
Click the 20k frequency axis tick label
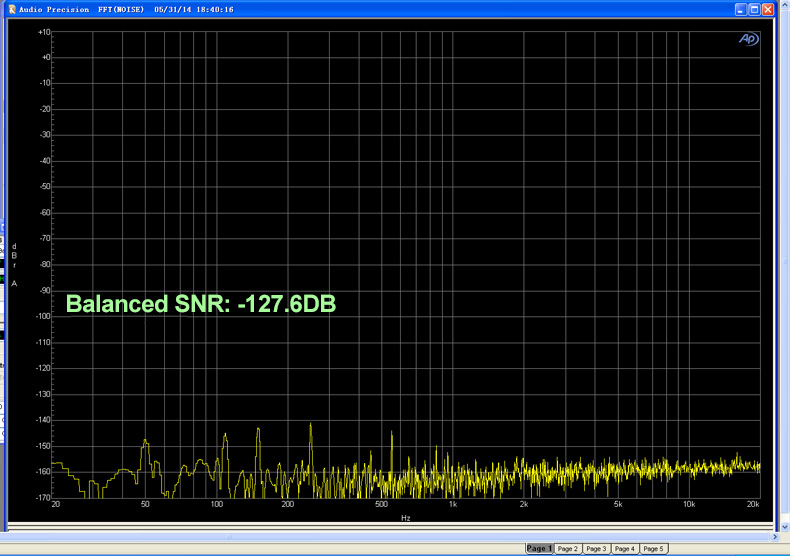pos(754,505)
